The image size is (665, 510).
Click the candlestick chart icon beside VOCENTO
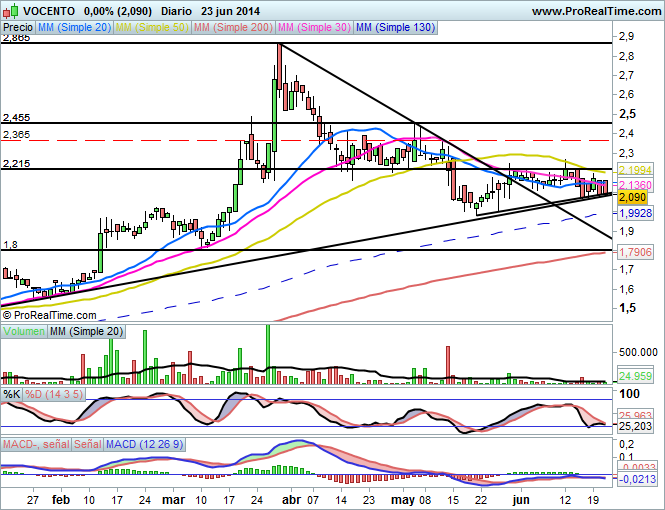coord(10,10)
